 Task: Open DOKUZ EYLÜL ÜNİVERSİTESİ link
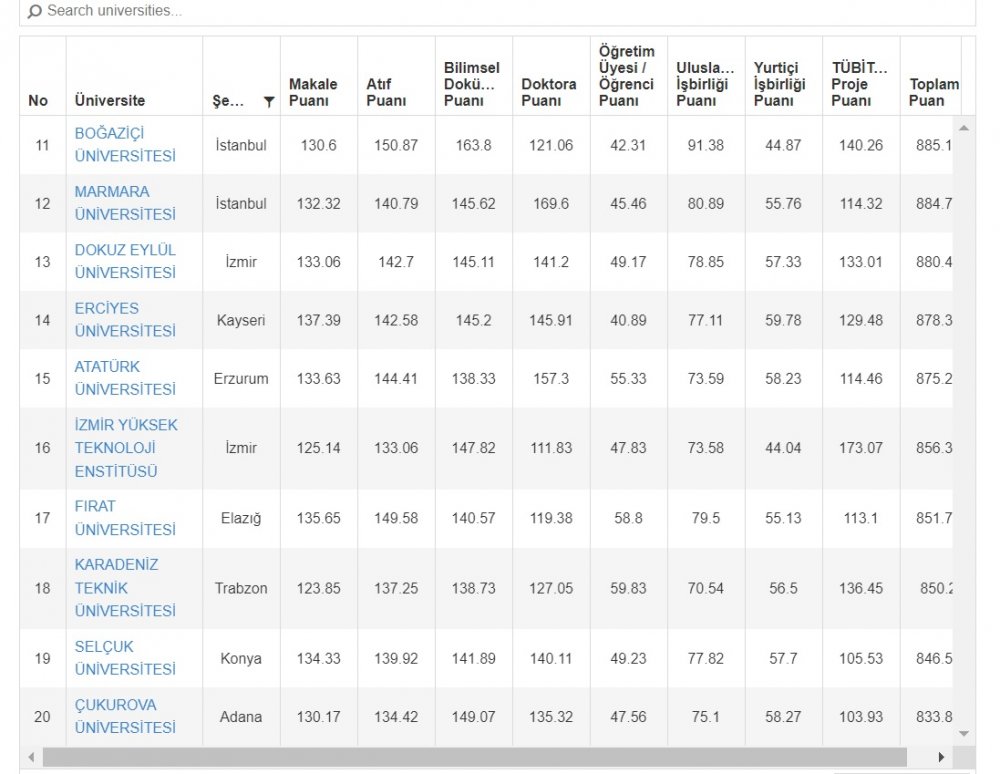pyautogui.click(x=125, y=261)
